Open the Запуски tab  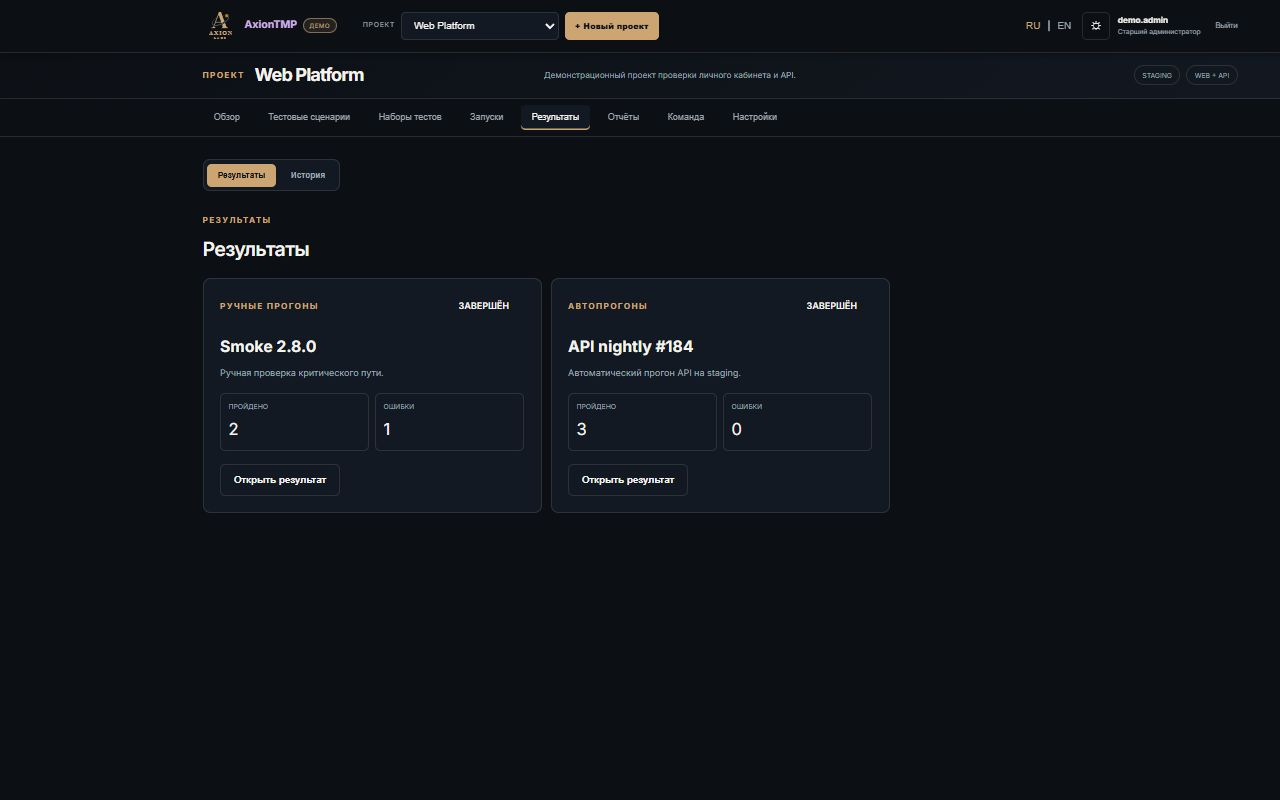pyautogui.click(x=487, y=117)
